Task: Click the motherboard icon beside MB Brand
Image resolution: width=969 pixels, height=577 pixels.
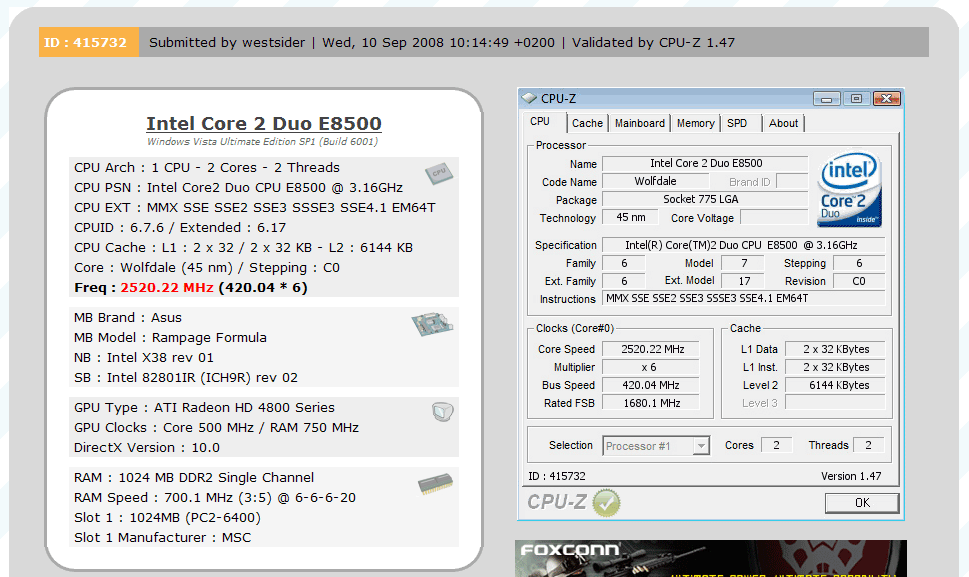Action: tap(433, 324)
